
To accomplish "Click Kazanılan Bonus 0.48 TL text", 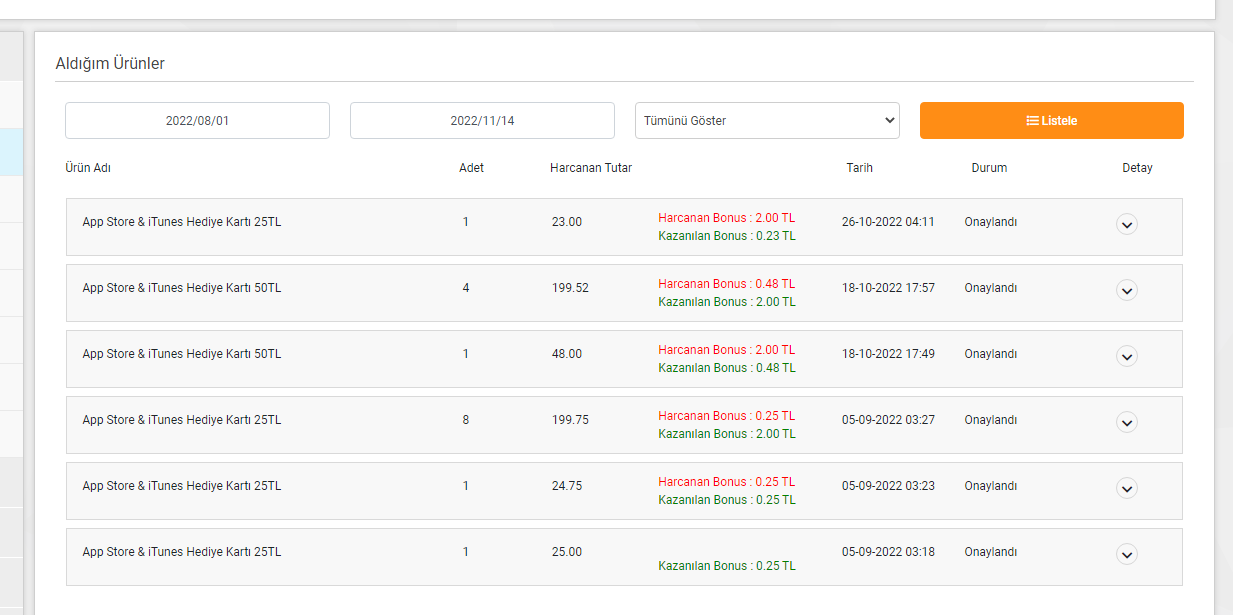I will [x=727, y=368].
